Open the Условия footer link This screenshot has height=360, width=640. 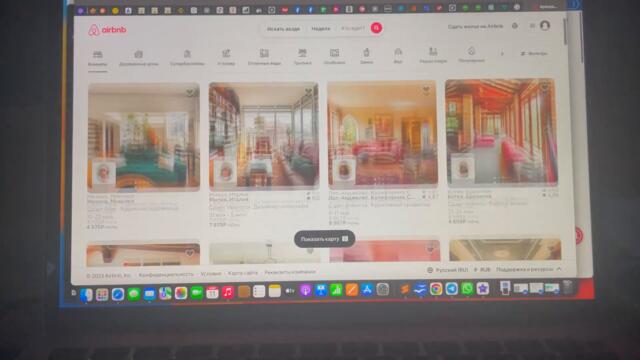pos(211,273)
